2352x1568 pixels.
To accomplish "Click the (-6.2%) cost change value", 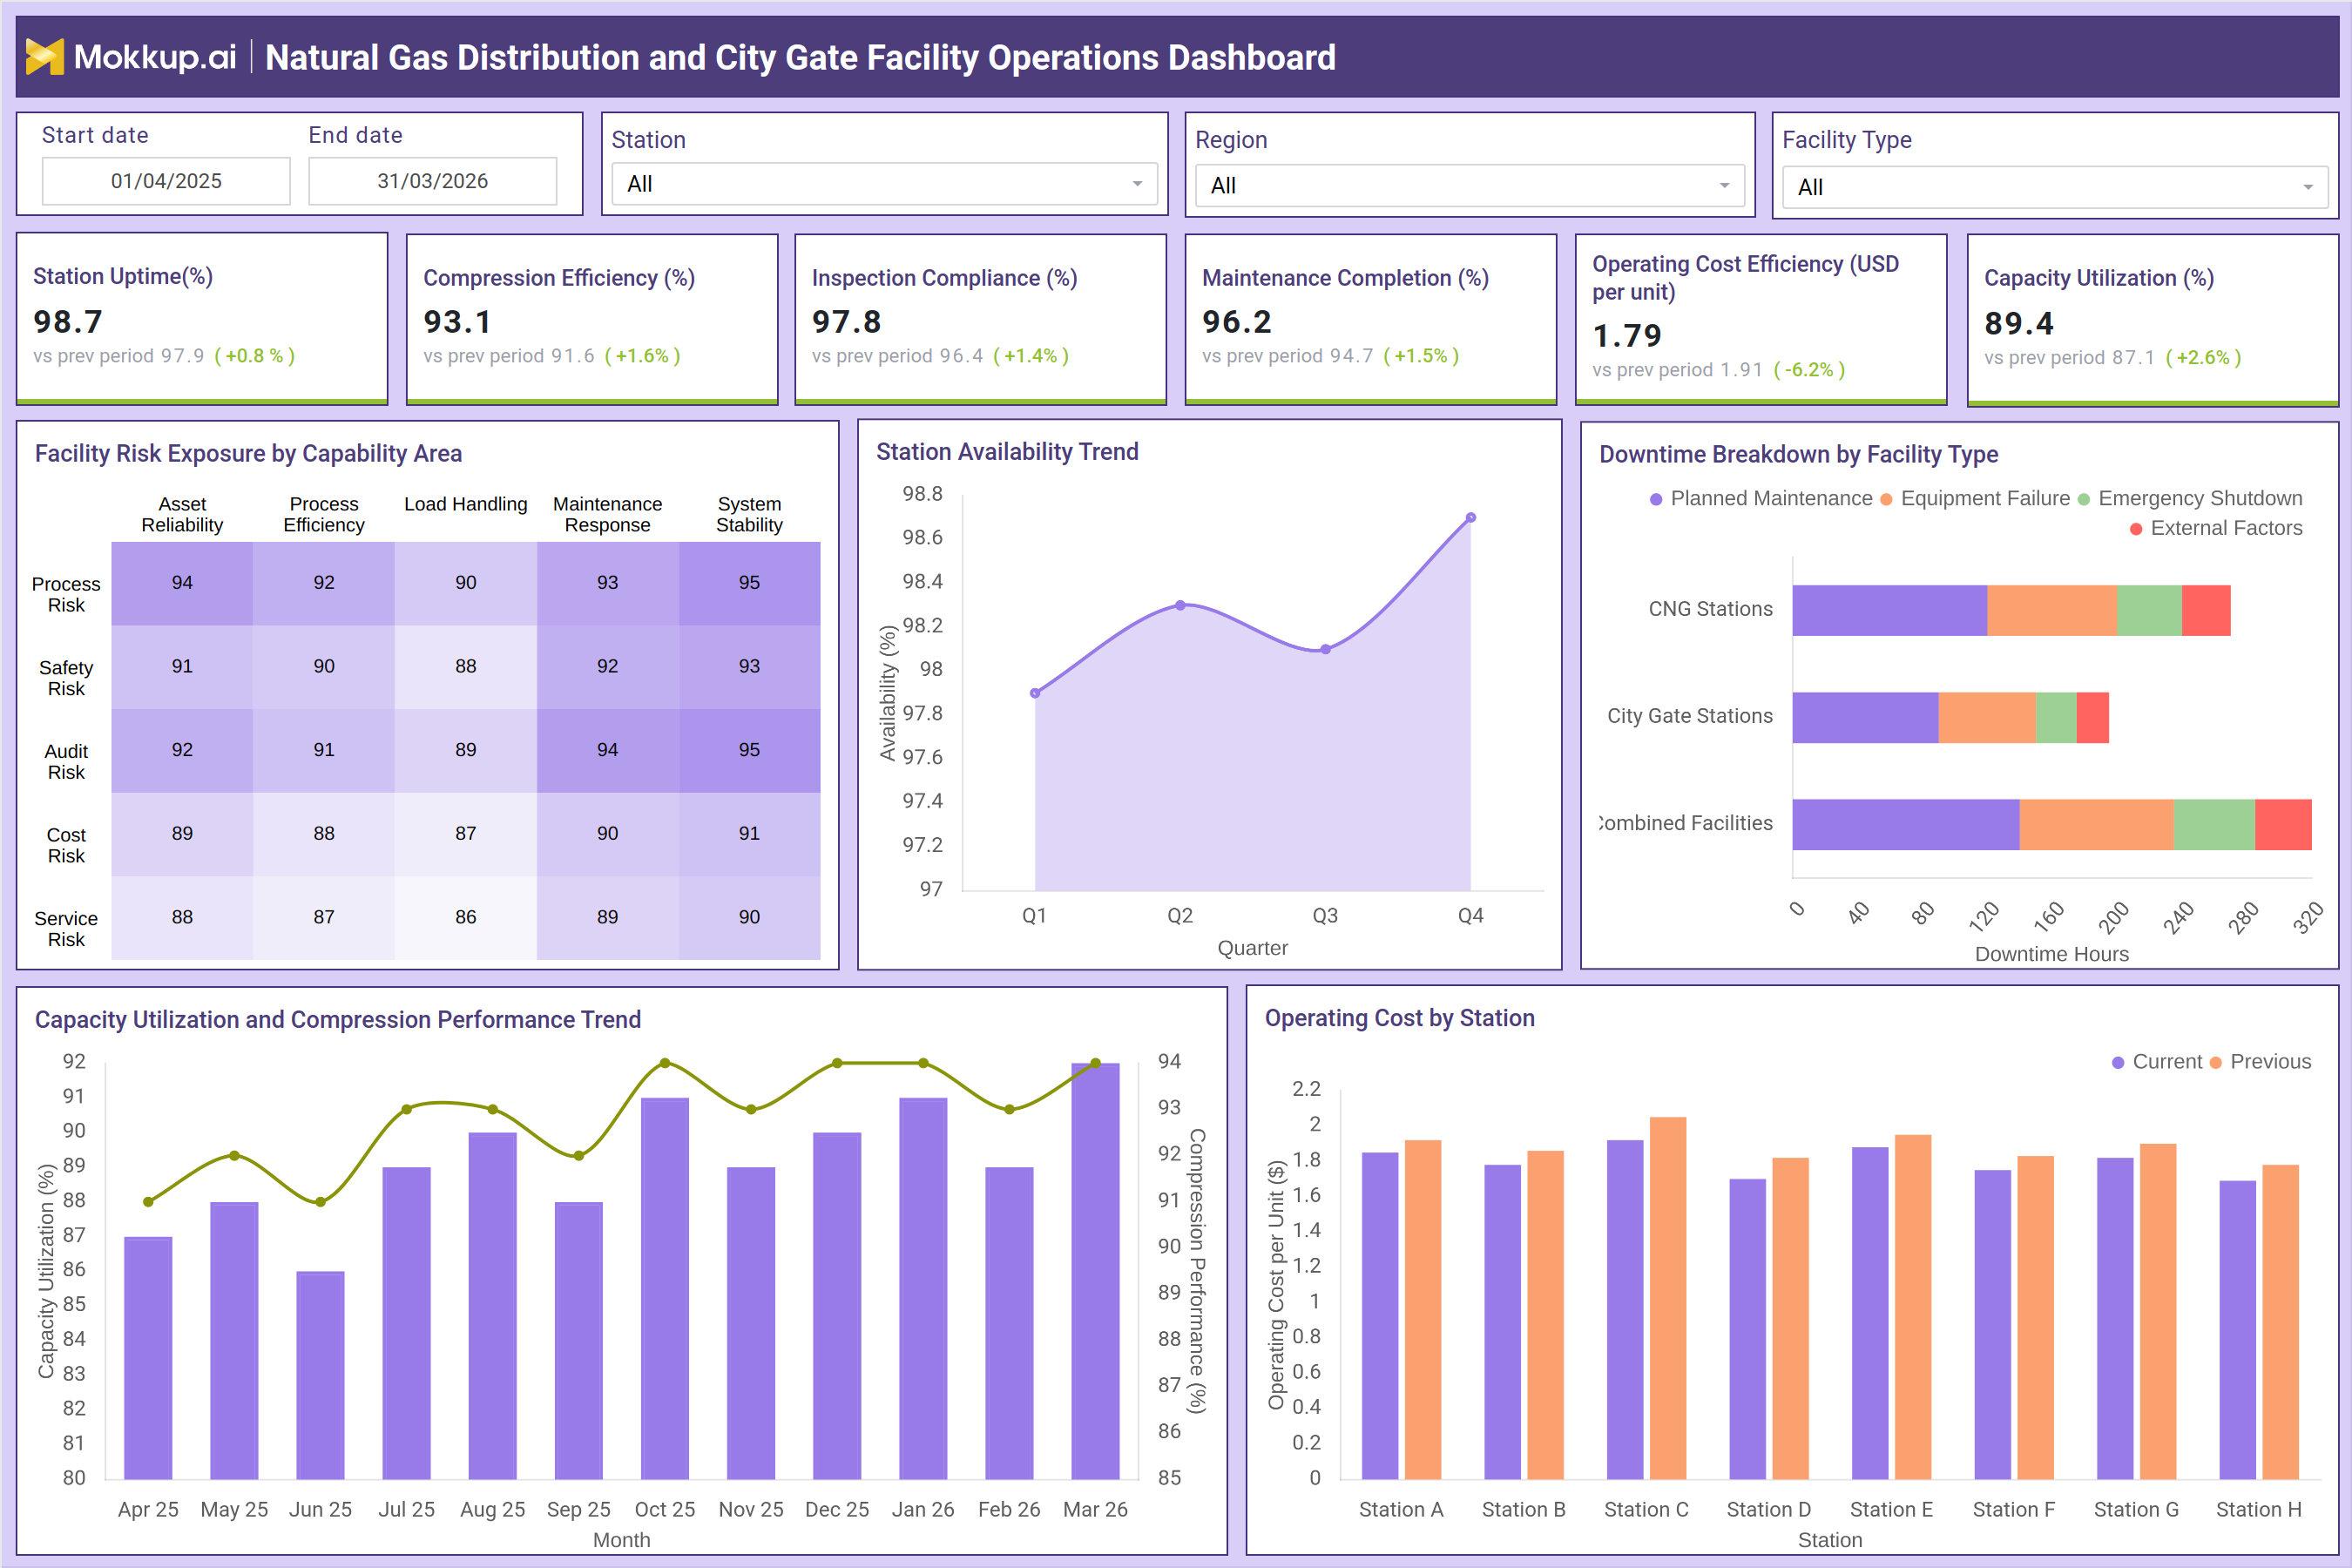I will (x=1809, y=370).
